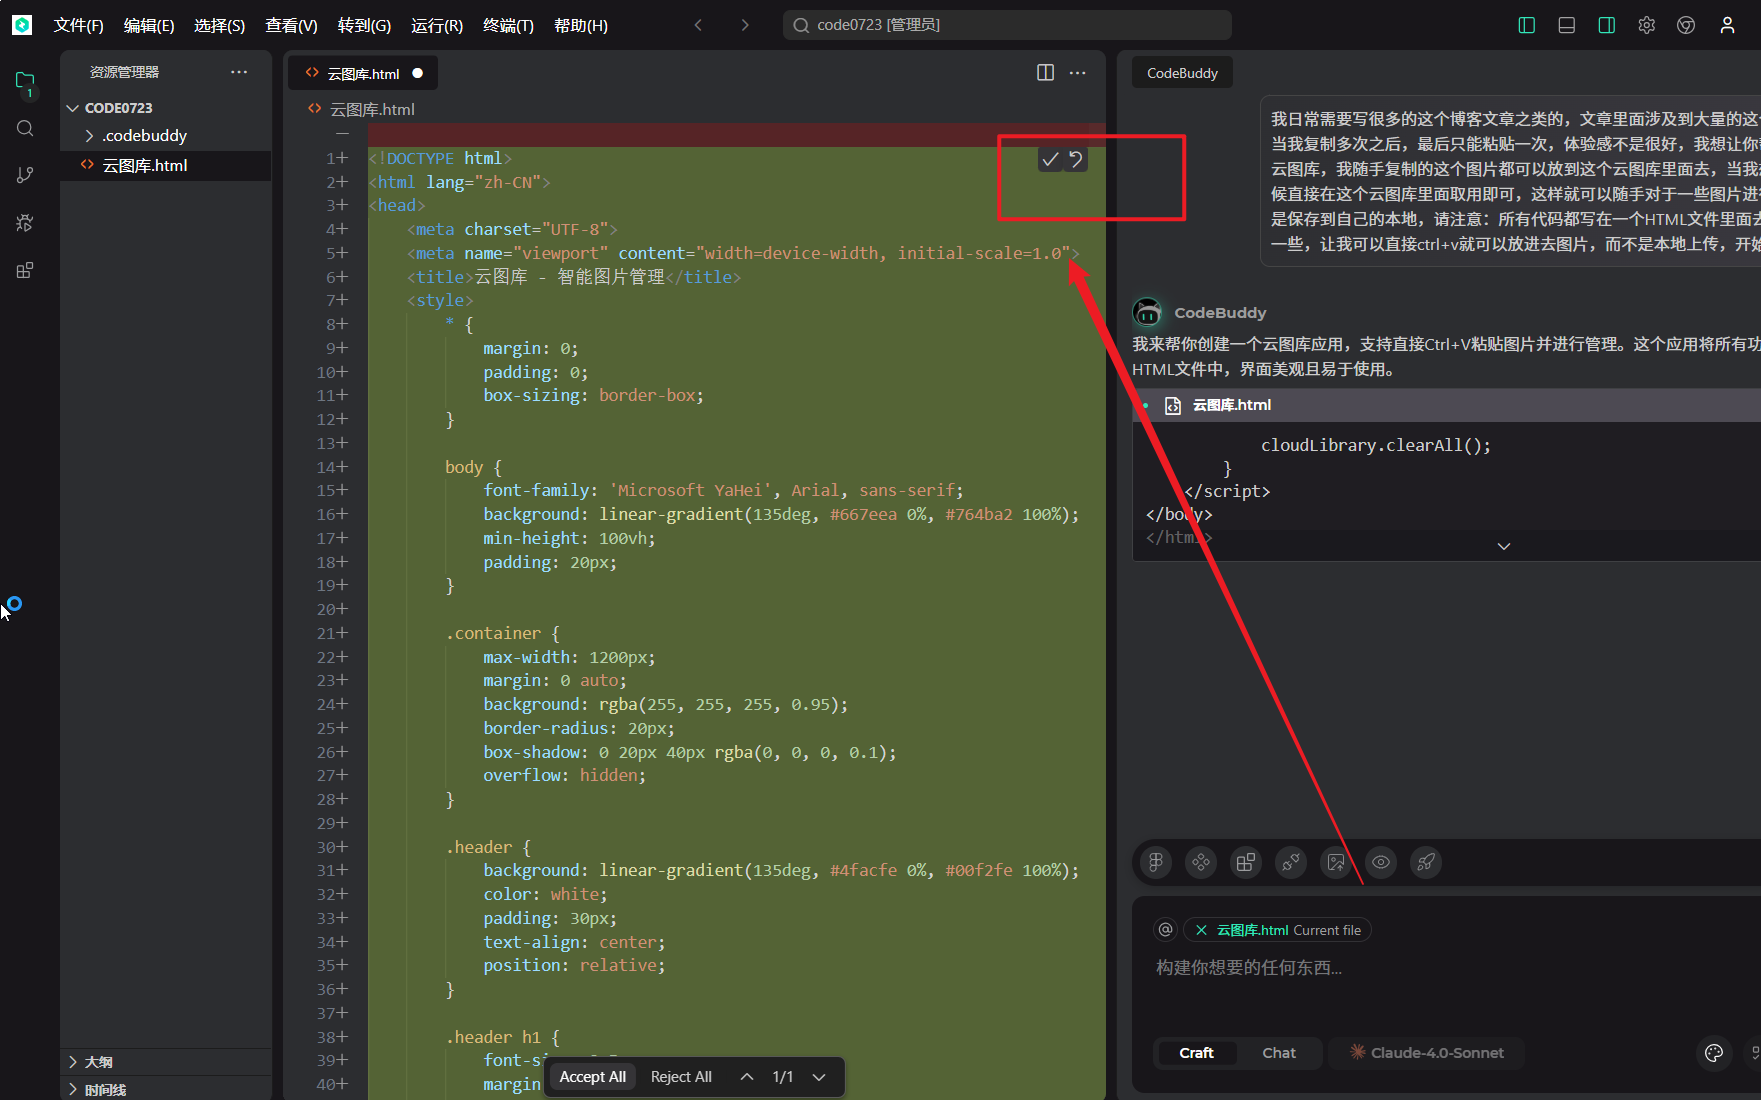Screen dimensions: 1761x1100
Task: Click the CodeBuddy avatar in the chat
Action: [x=1147, y=313]
